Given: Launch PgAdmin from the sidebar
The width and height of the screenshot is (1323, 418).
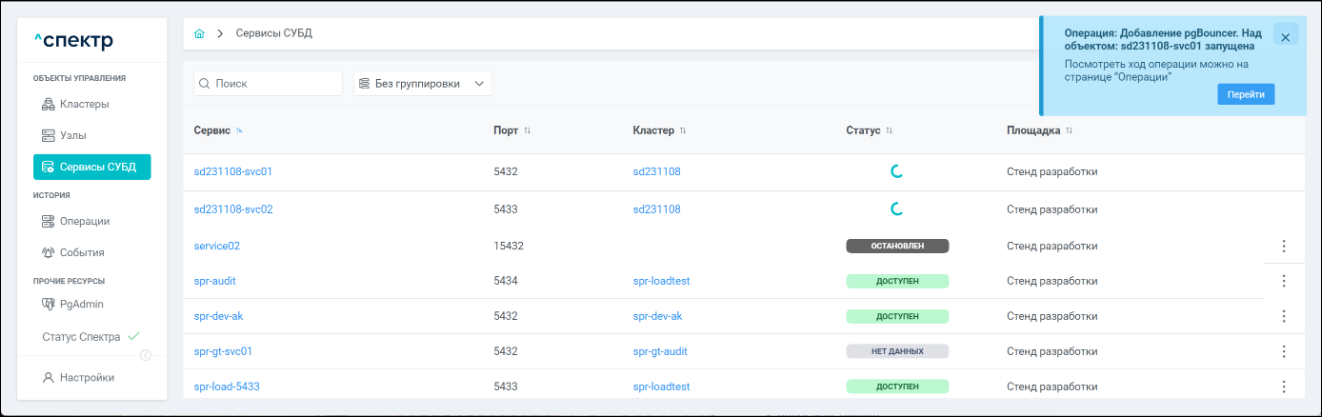Looking at the screenshot, I should pos(82,304).
